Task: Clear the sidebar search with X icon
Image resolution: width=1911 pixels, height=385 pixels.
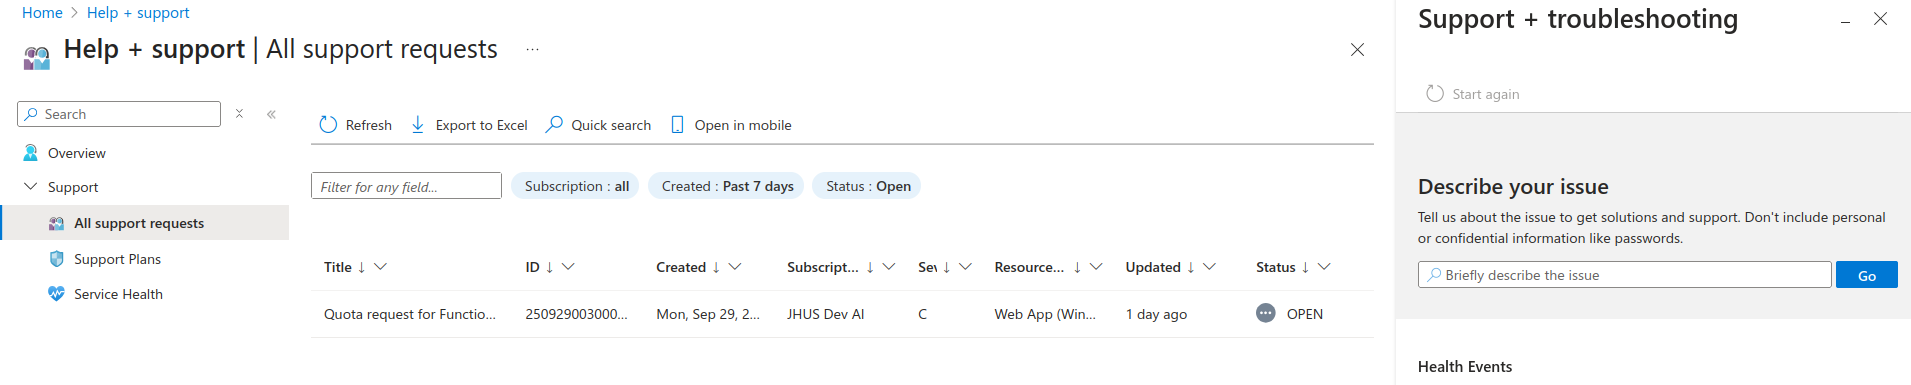Action: [239, 114]
